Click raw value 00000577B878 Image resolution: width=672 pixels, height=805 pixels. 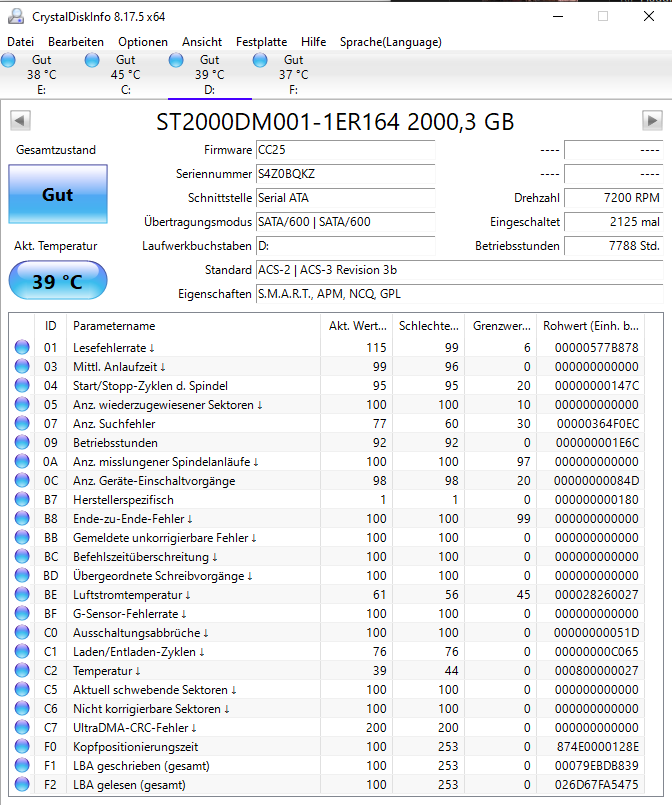point(597,348)
